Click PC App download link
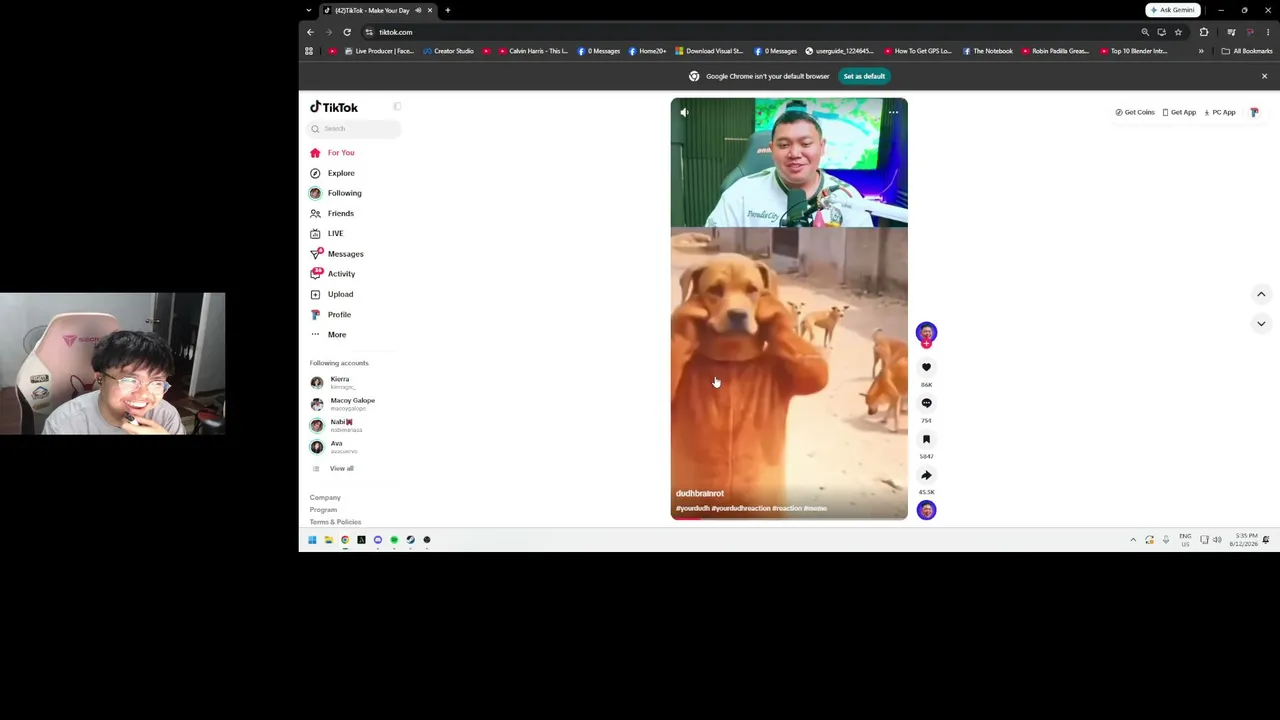Image resolution: width=1280 pixels, height=720 pixels. coord(1220,112)
